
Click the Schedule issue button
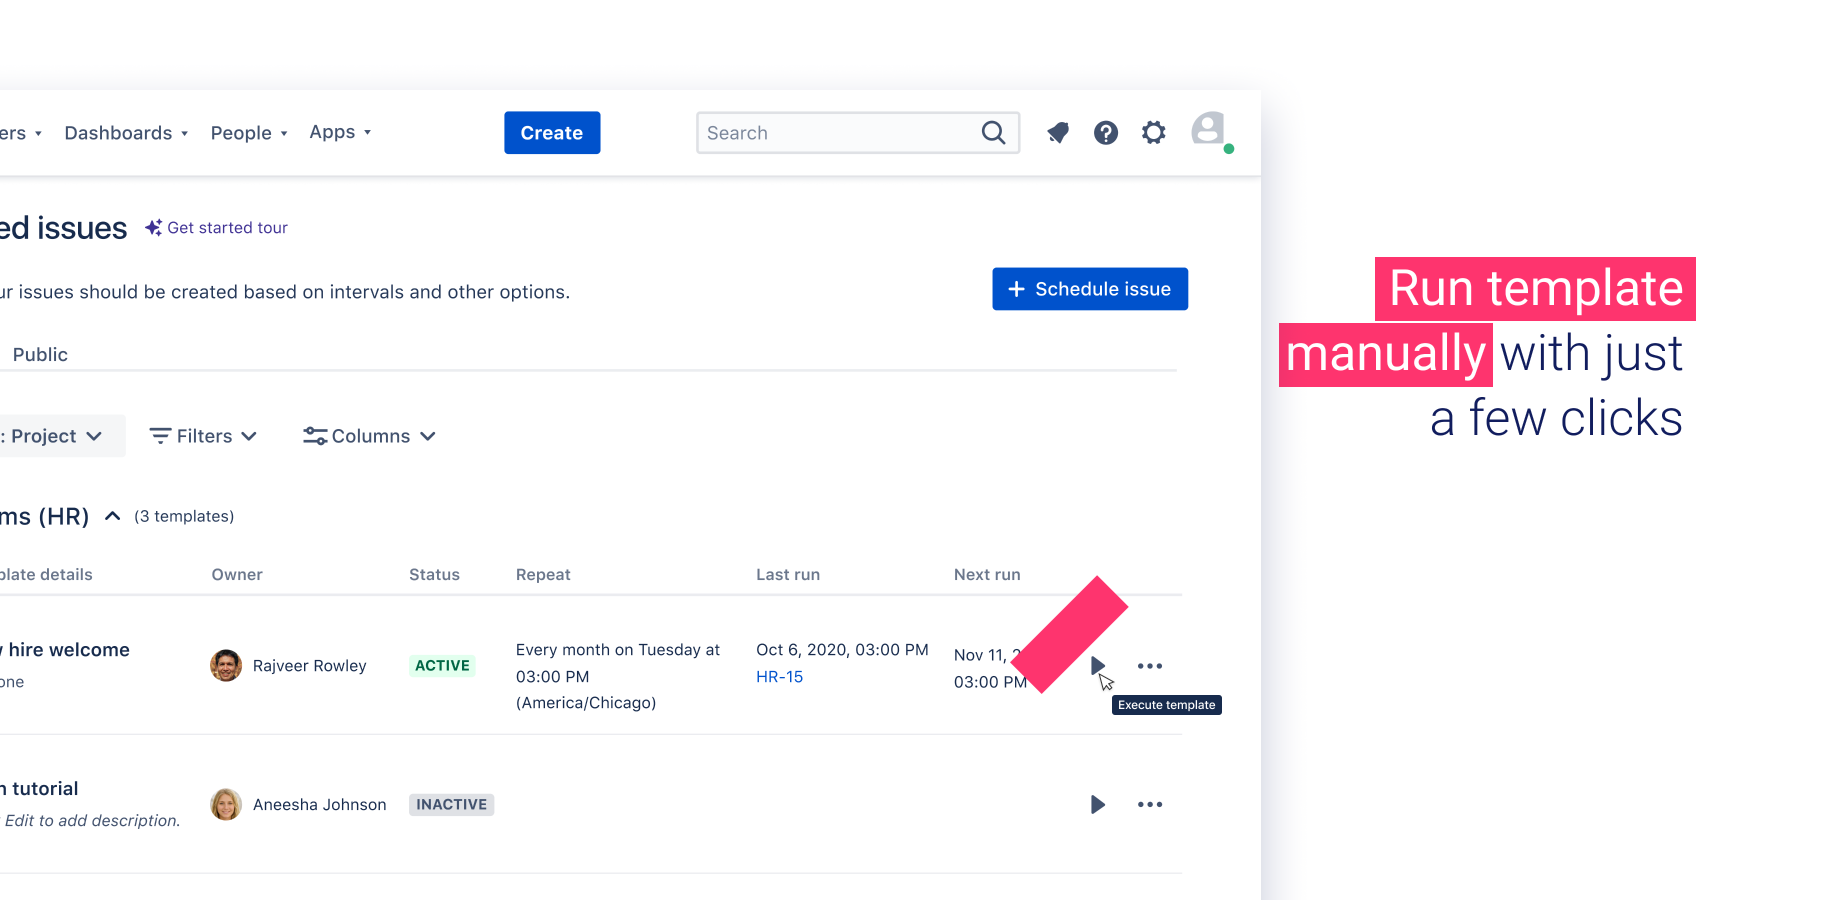click(x=1089, y=289)
